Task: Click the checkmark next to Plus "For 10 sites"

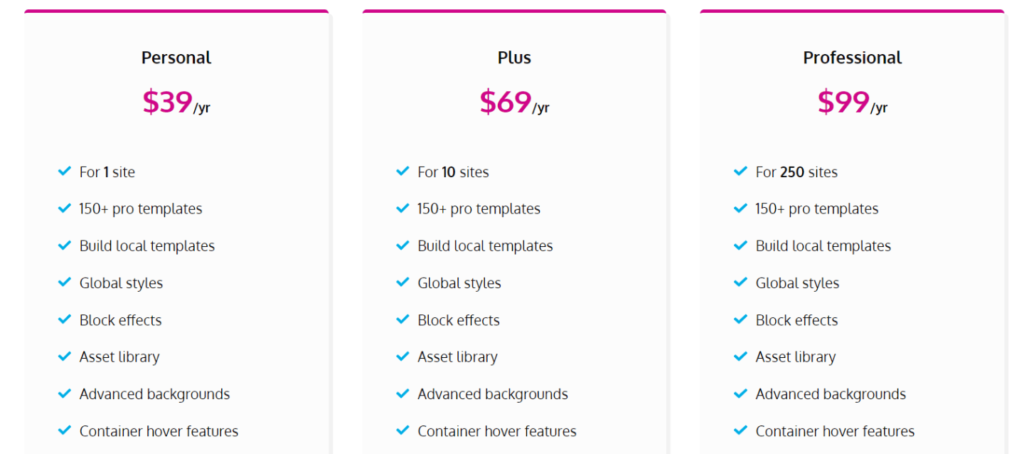Action: coord(403,172)
